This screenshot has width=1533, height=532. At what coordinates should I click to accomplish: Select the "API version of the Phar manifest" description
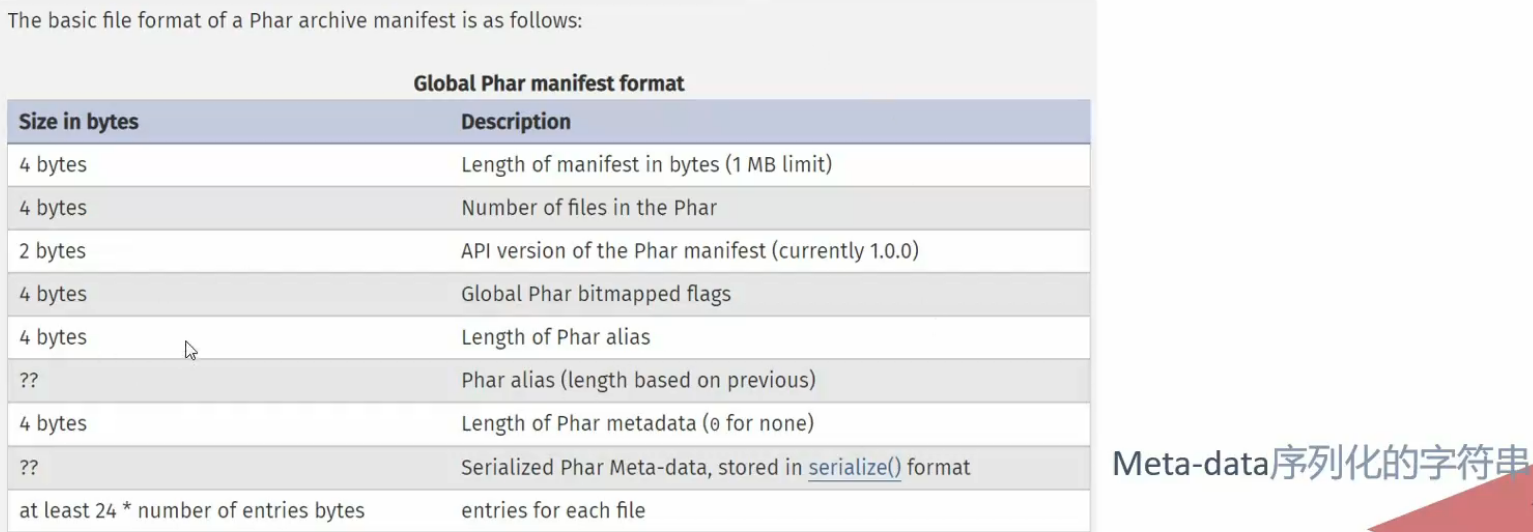coord(689,251)
